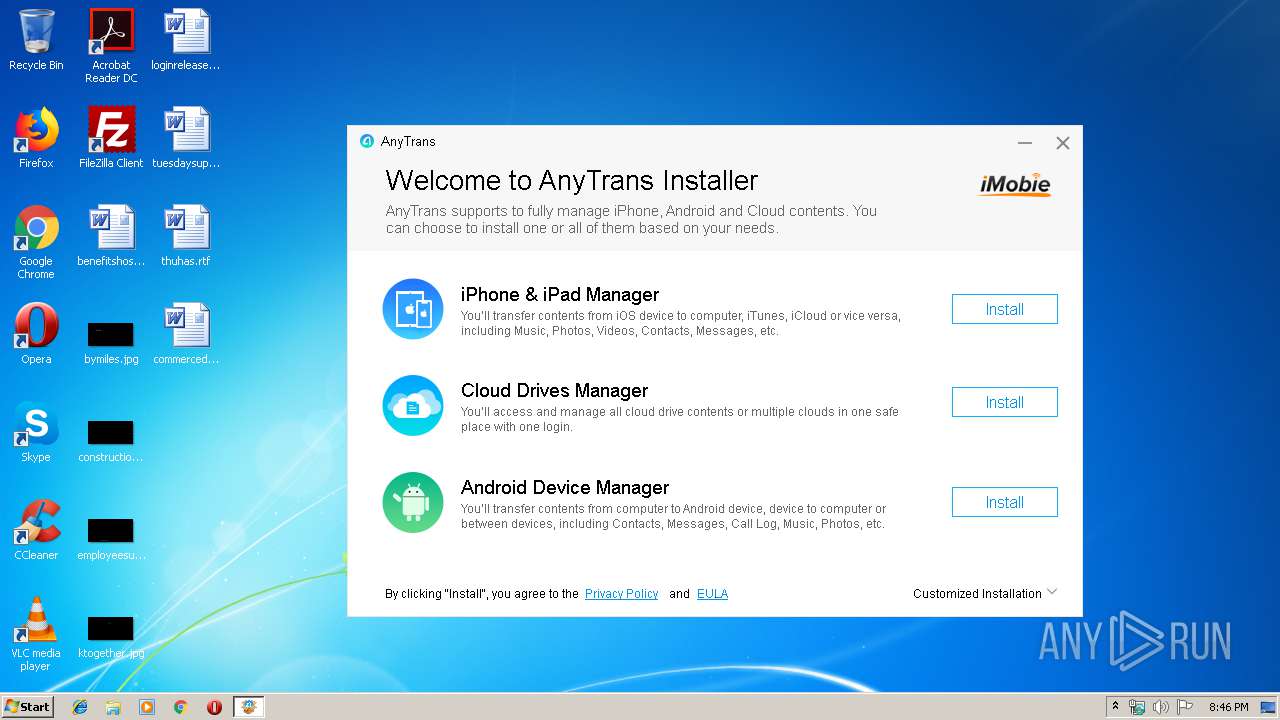Viewport: 1280px width, 720px height.
Task: Open Chrome from the taskbar
Action: coord(181,707)
